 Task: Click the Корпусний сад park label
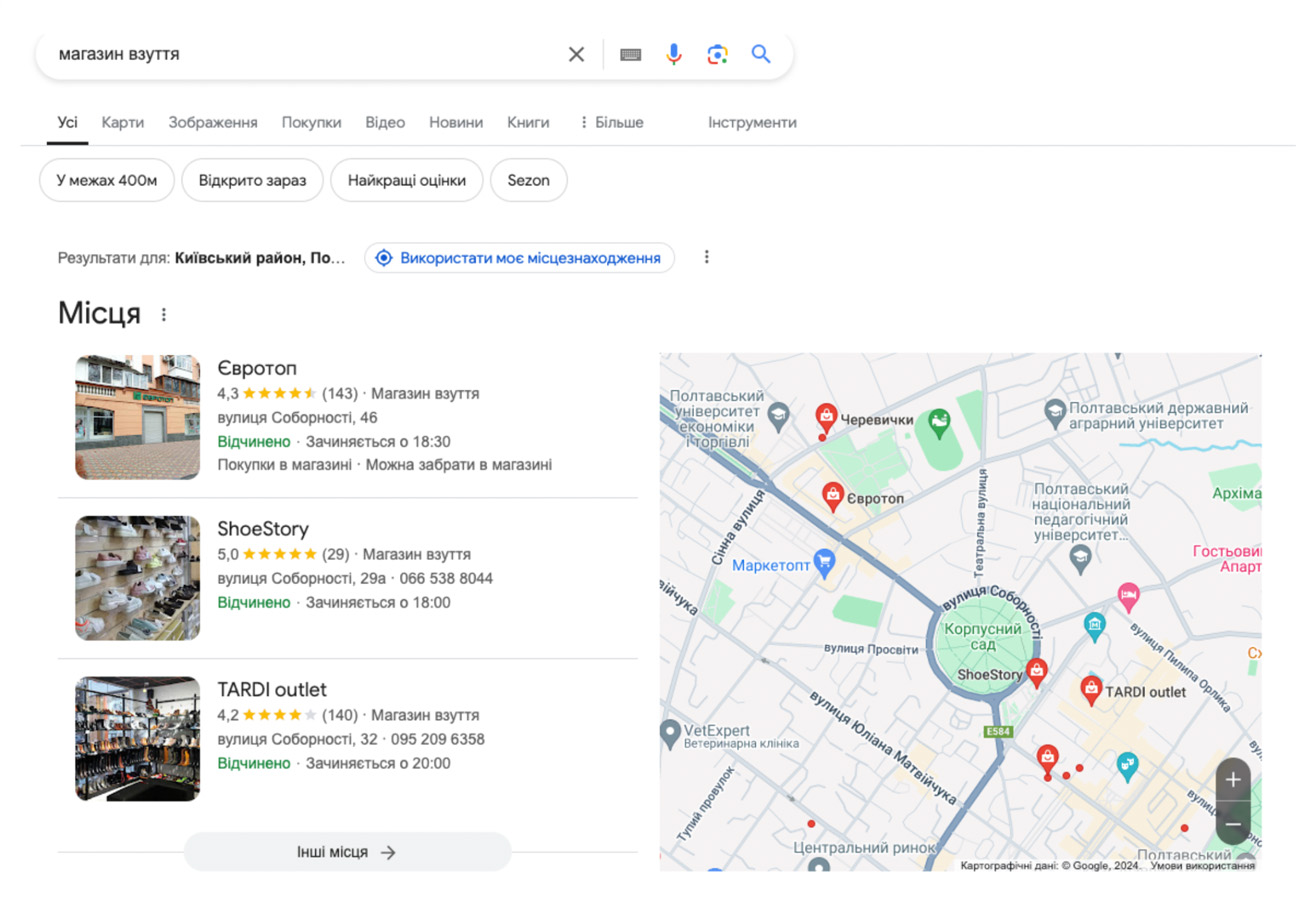point(983,637)
